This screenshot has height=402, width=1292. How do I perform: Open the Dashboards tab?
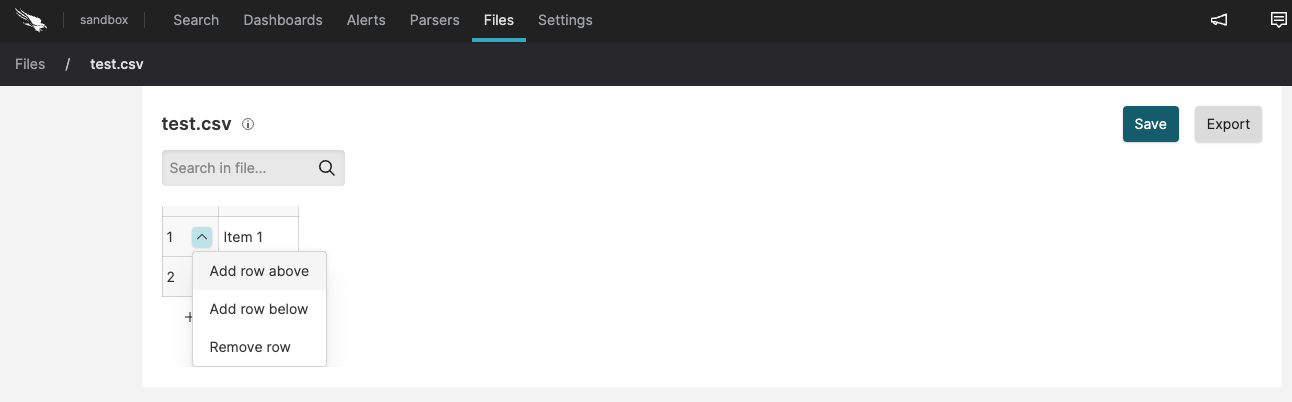click(x=283, y=20)
